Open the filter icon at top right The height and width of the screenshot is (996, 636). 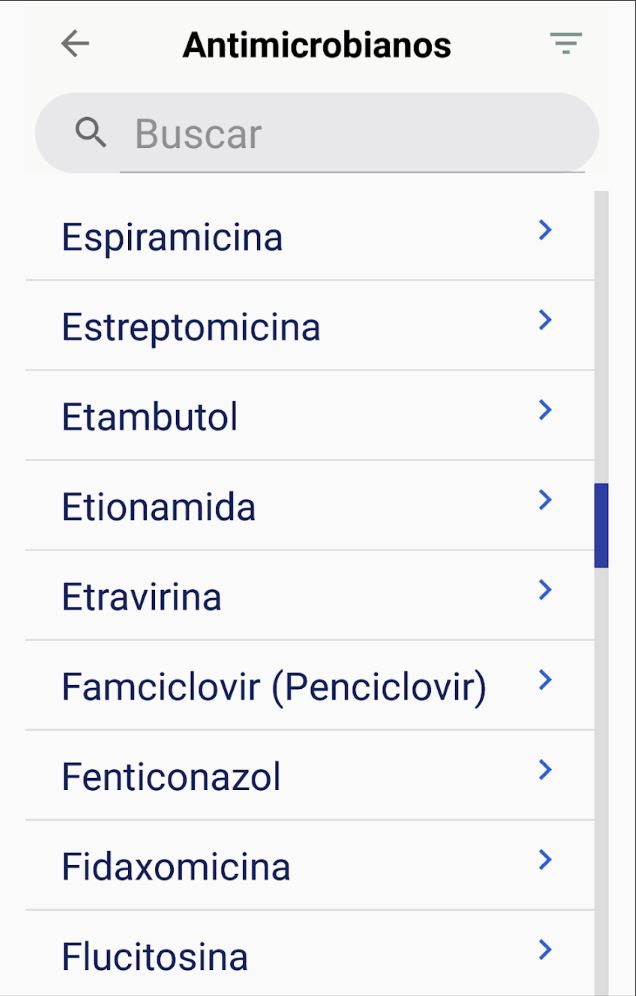point(566,43)
